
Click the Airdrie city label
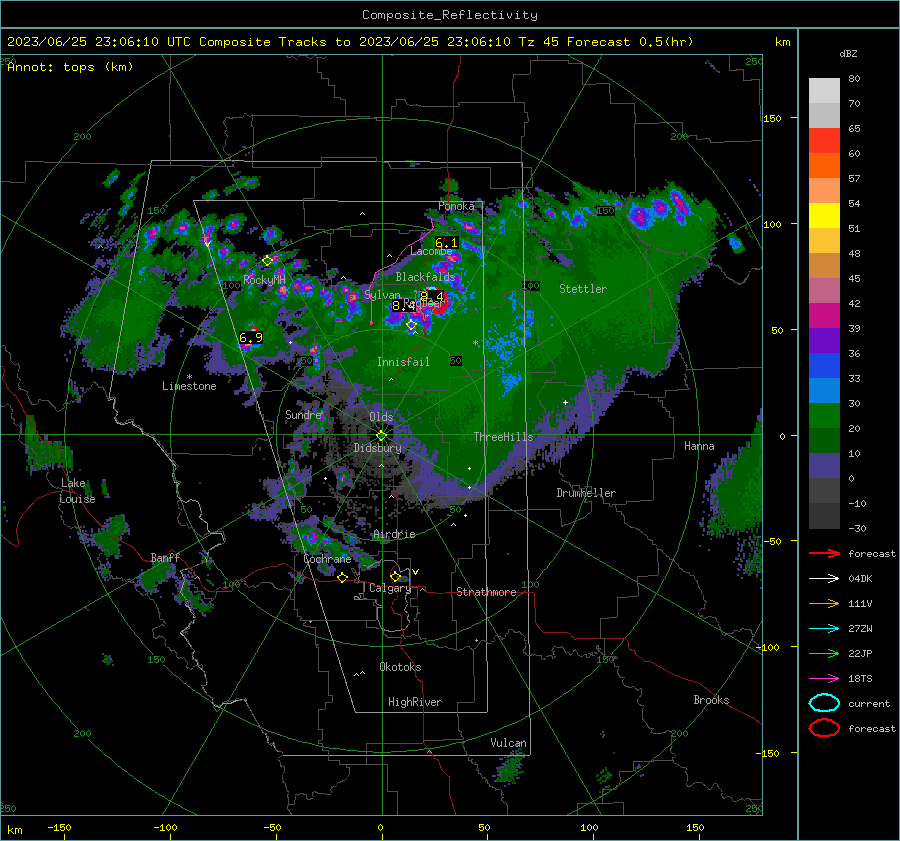coord(394,534)
